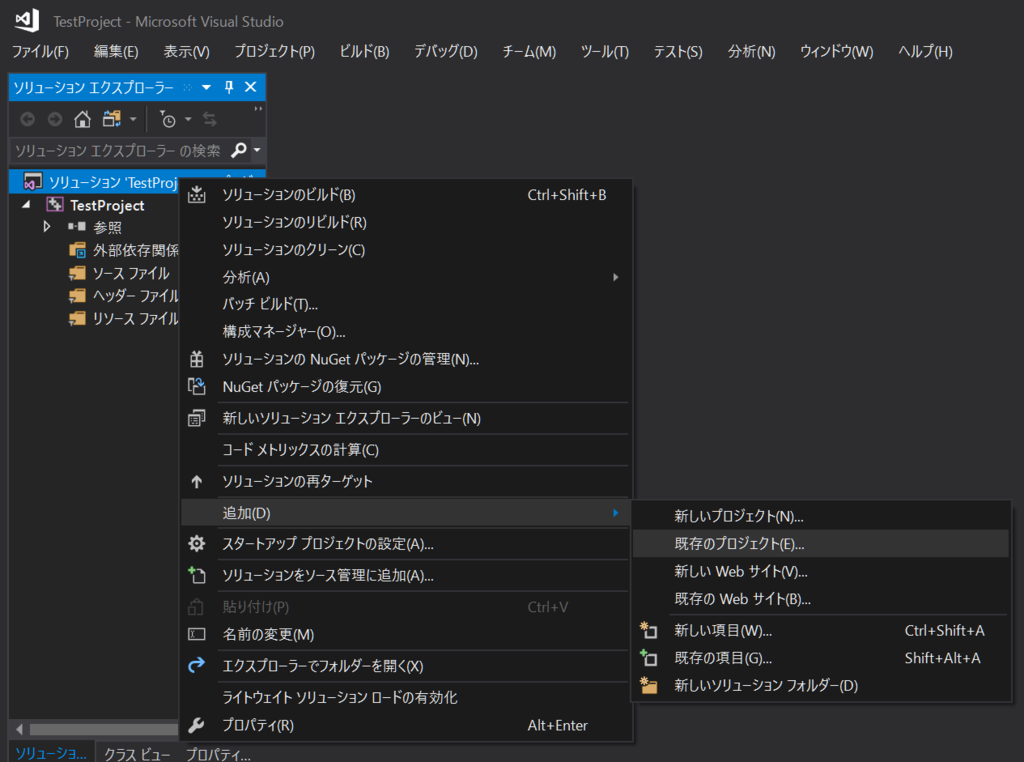Open the デバッグ(D) menu

(446, 51)
